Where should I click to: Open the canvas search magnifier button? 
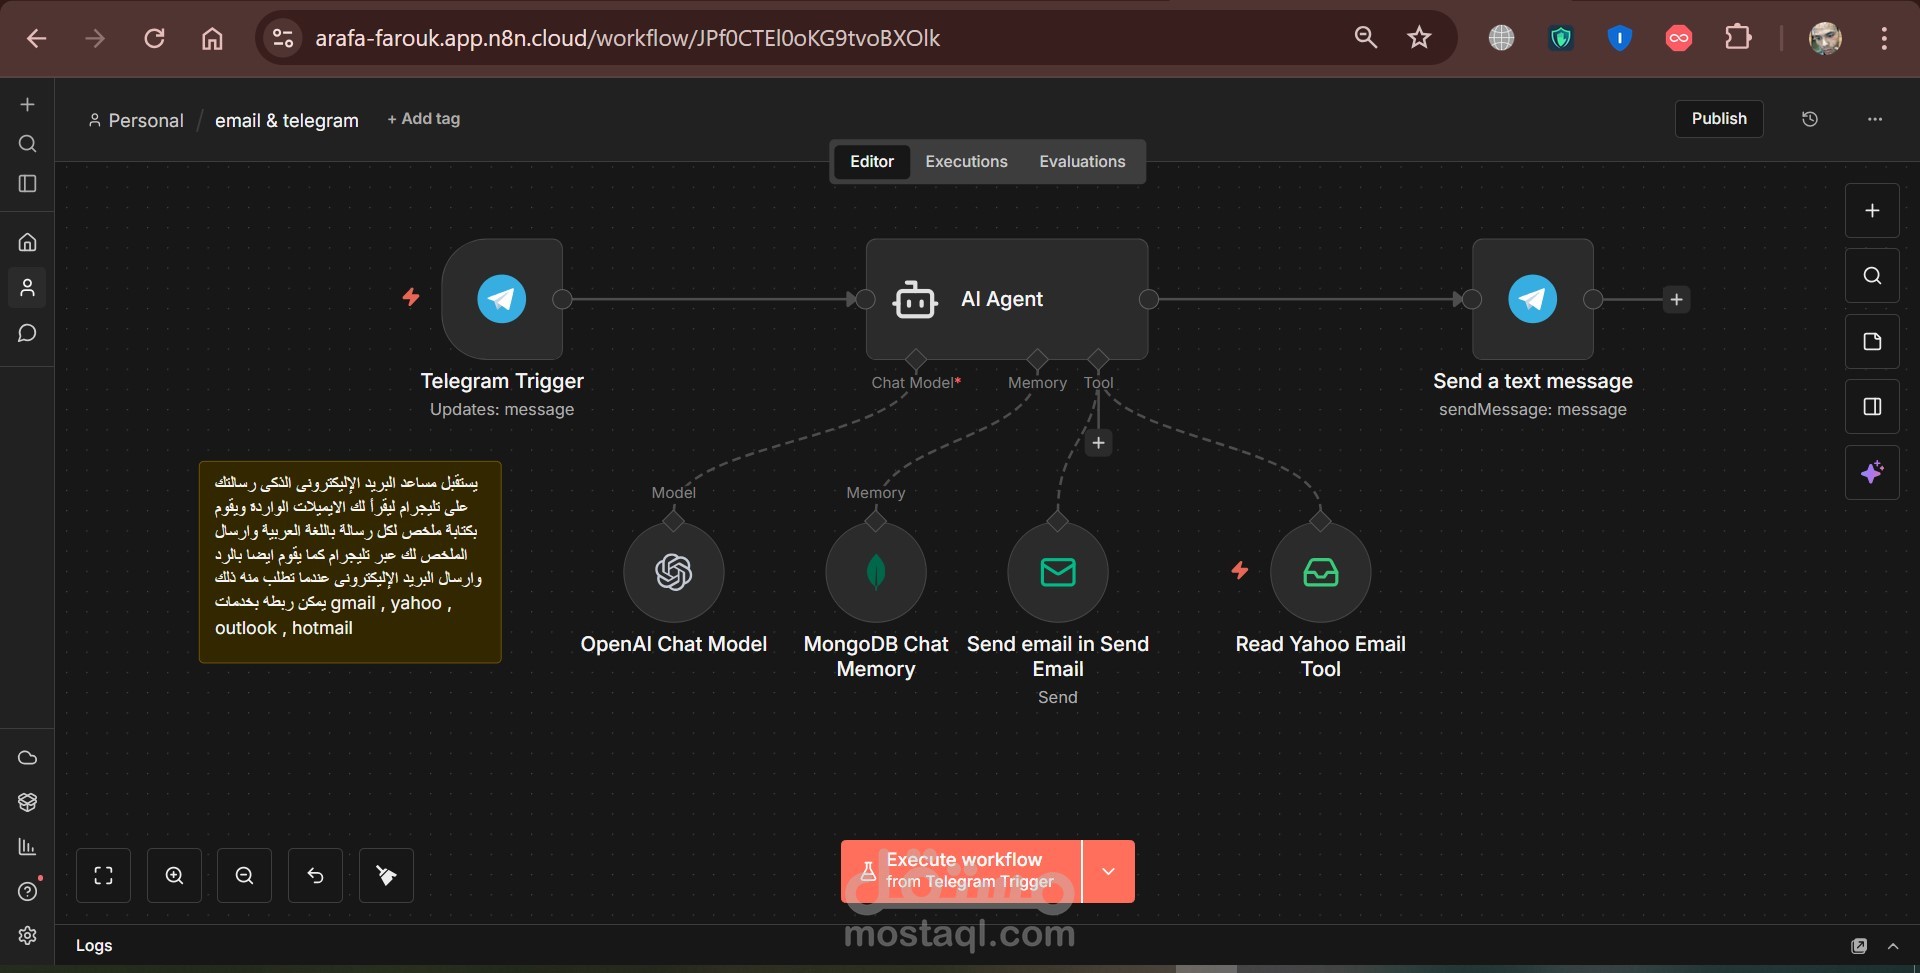(1872, 276)
